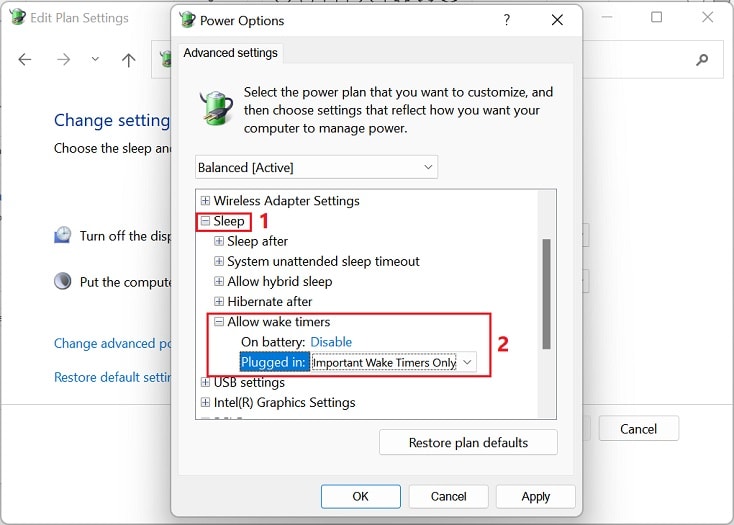Click the settings tree vertical scrollbar thumb
The width and height of the screenshot is (734, 525).
(x=546, y=294)
